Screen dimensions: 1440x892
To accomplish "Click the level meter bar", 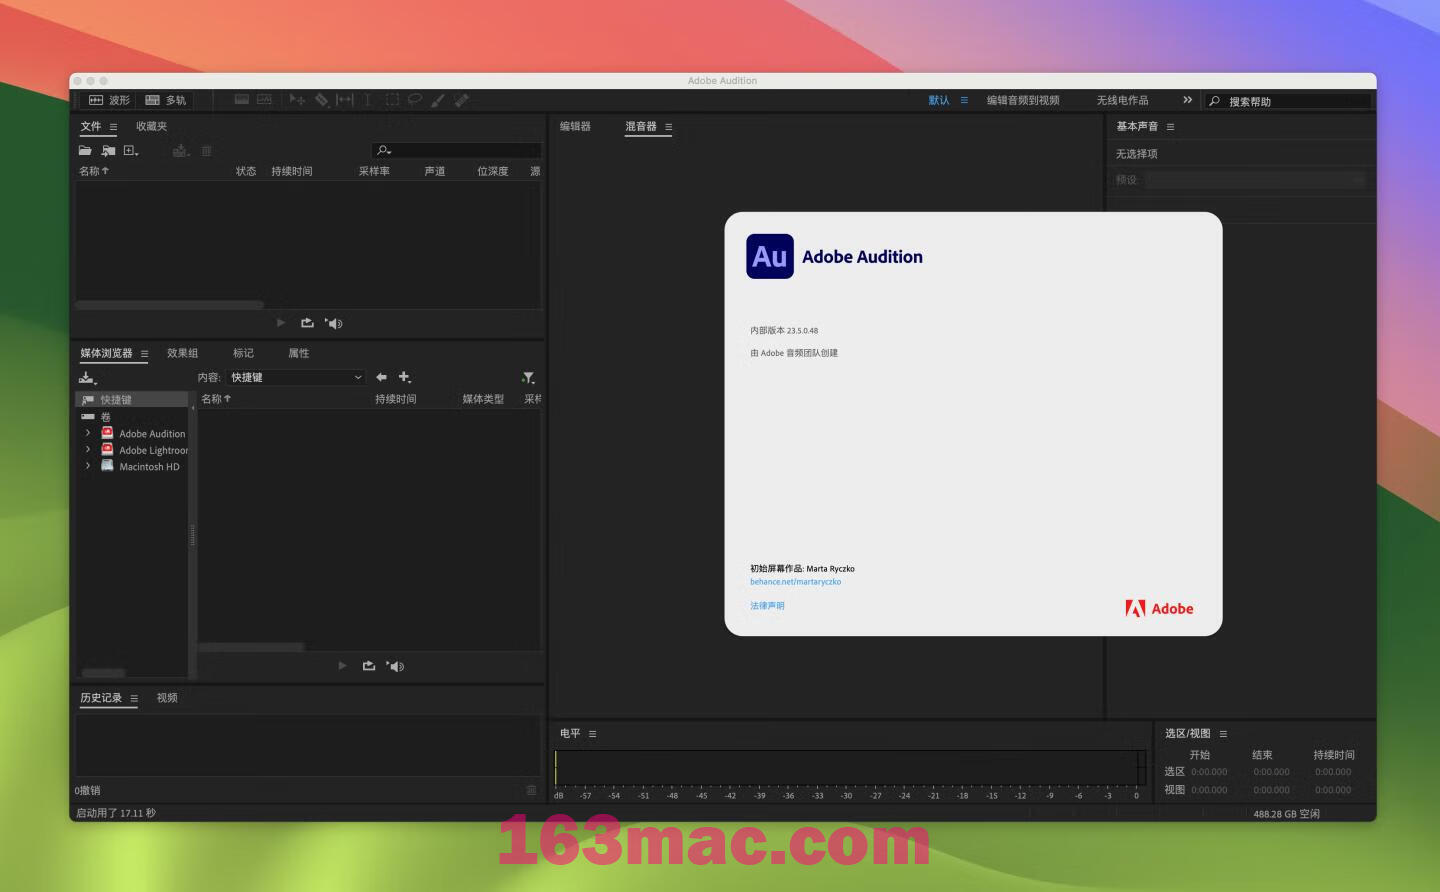I will pos(851,768).
